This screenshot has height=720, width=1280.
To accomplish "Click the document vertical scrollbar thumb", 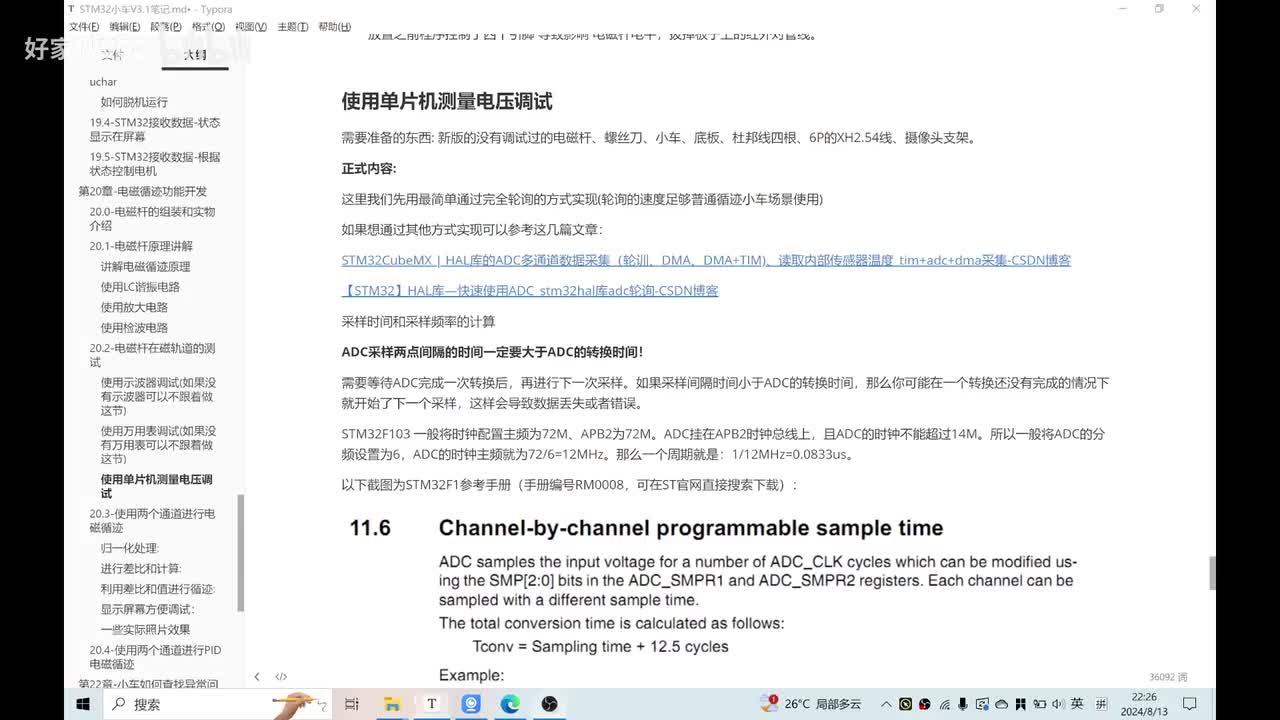I will [1213, 573].
